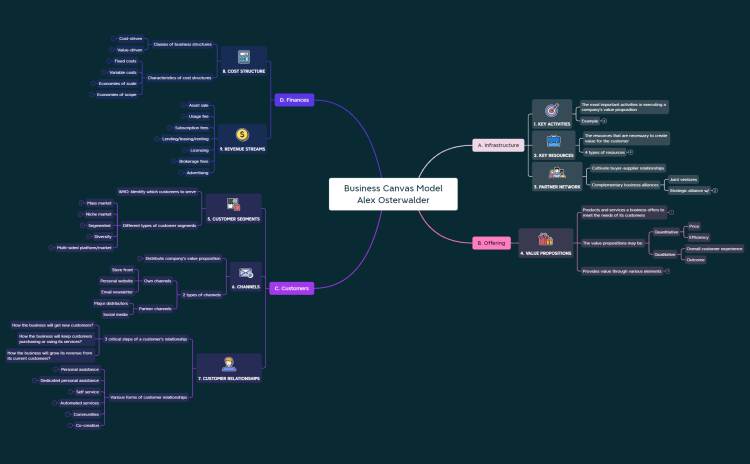Click the envelope icon in Channels node
Image resolution: width=750 pixels, height=464 pixels.
(246, 273)
